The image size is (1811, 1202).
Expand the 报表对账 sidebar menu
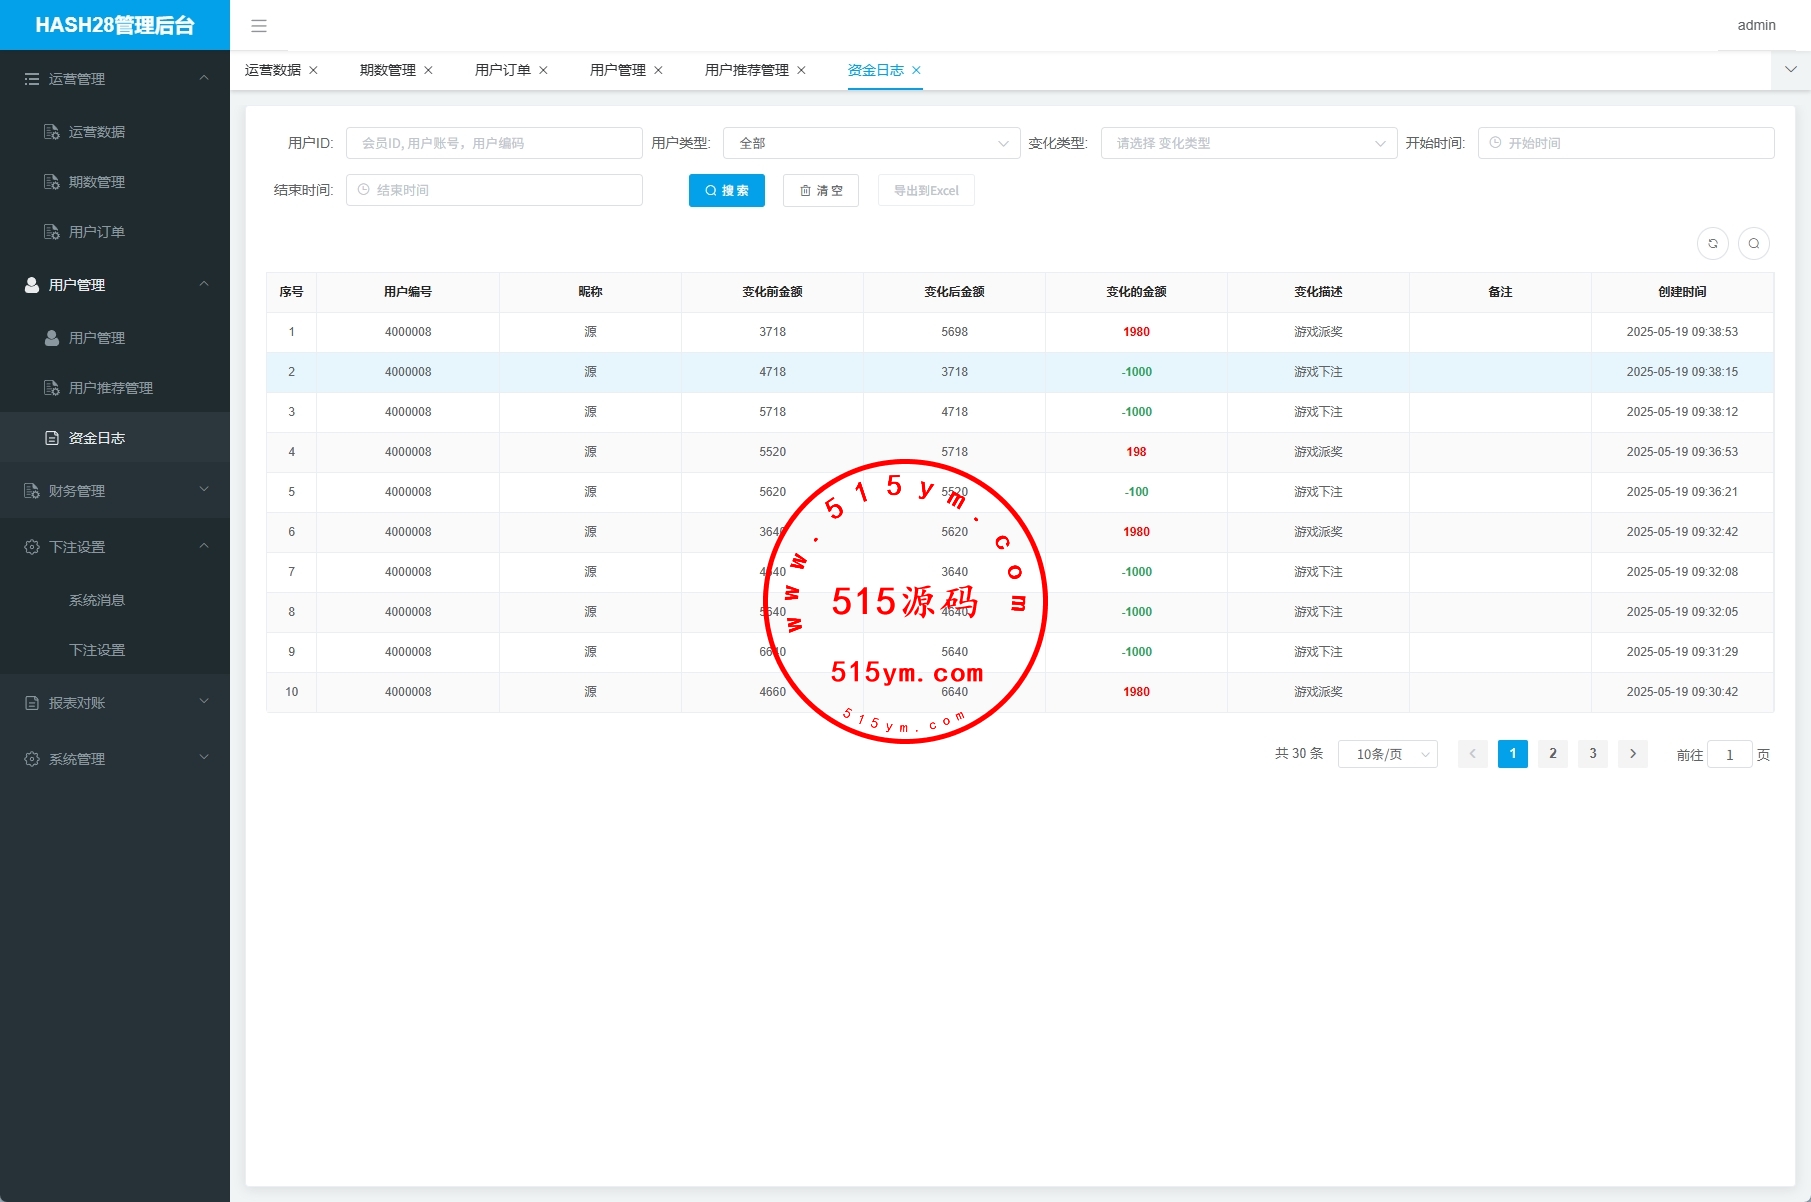[x=114, y=703]
